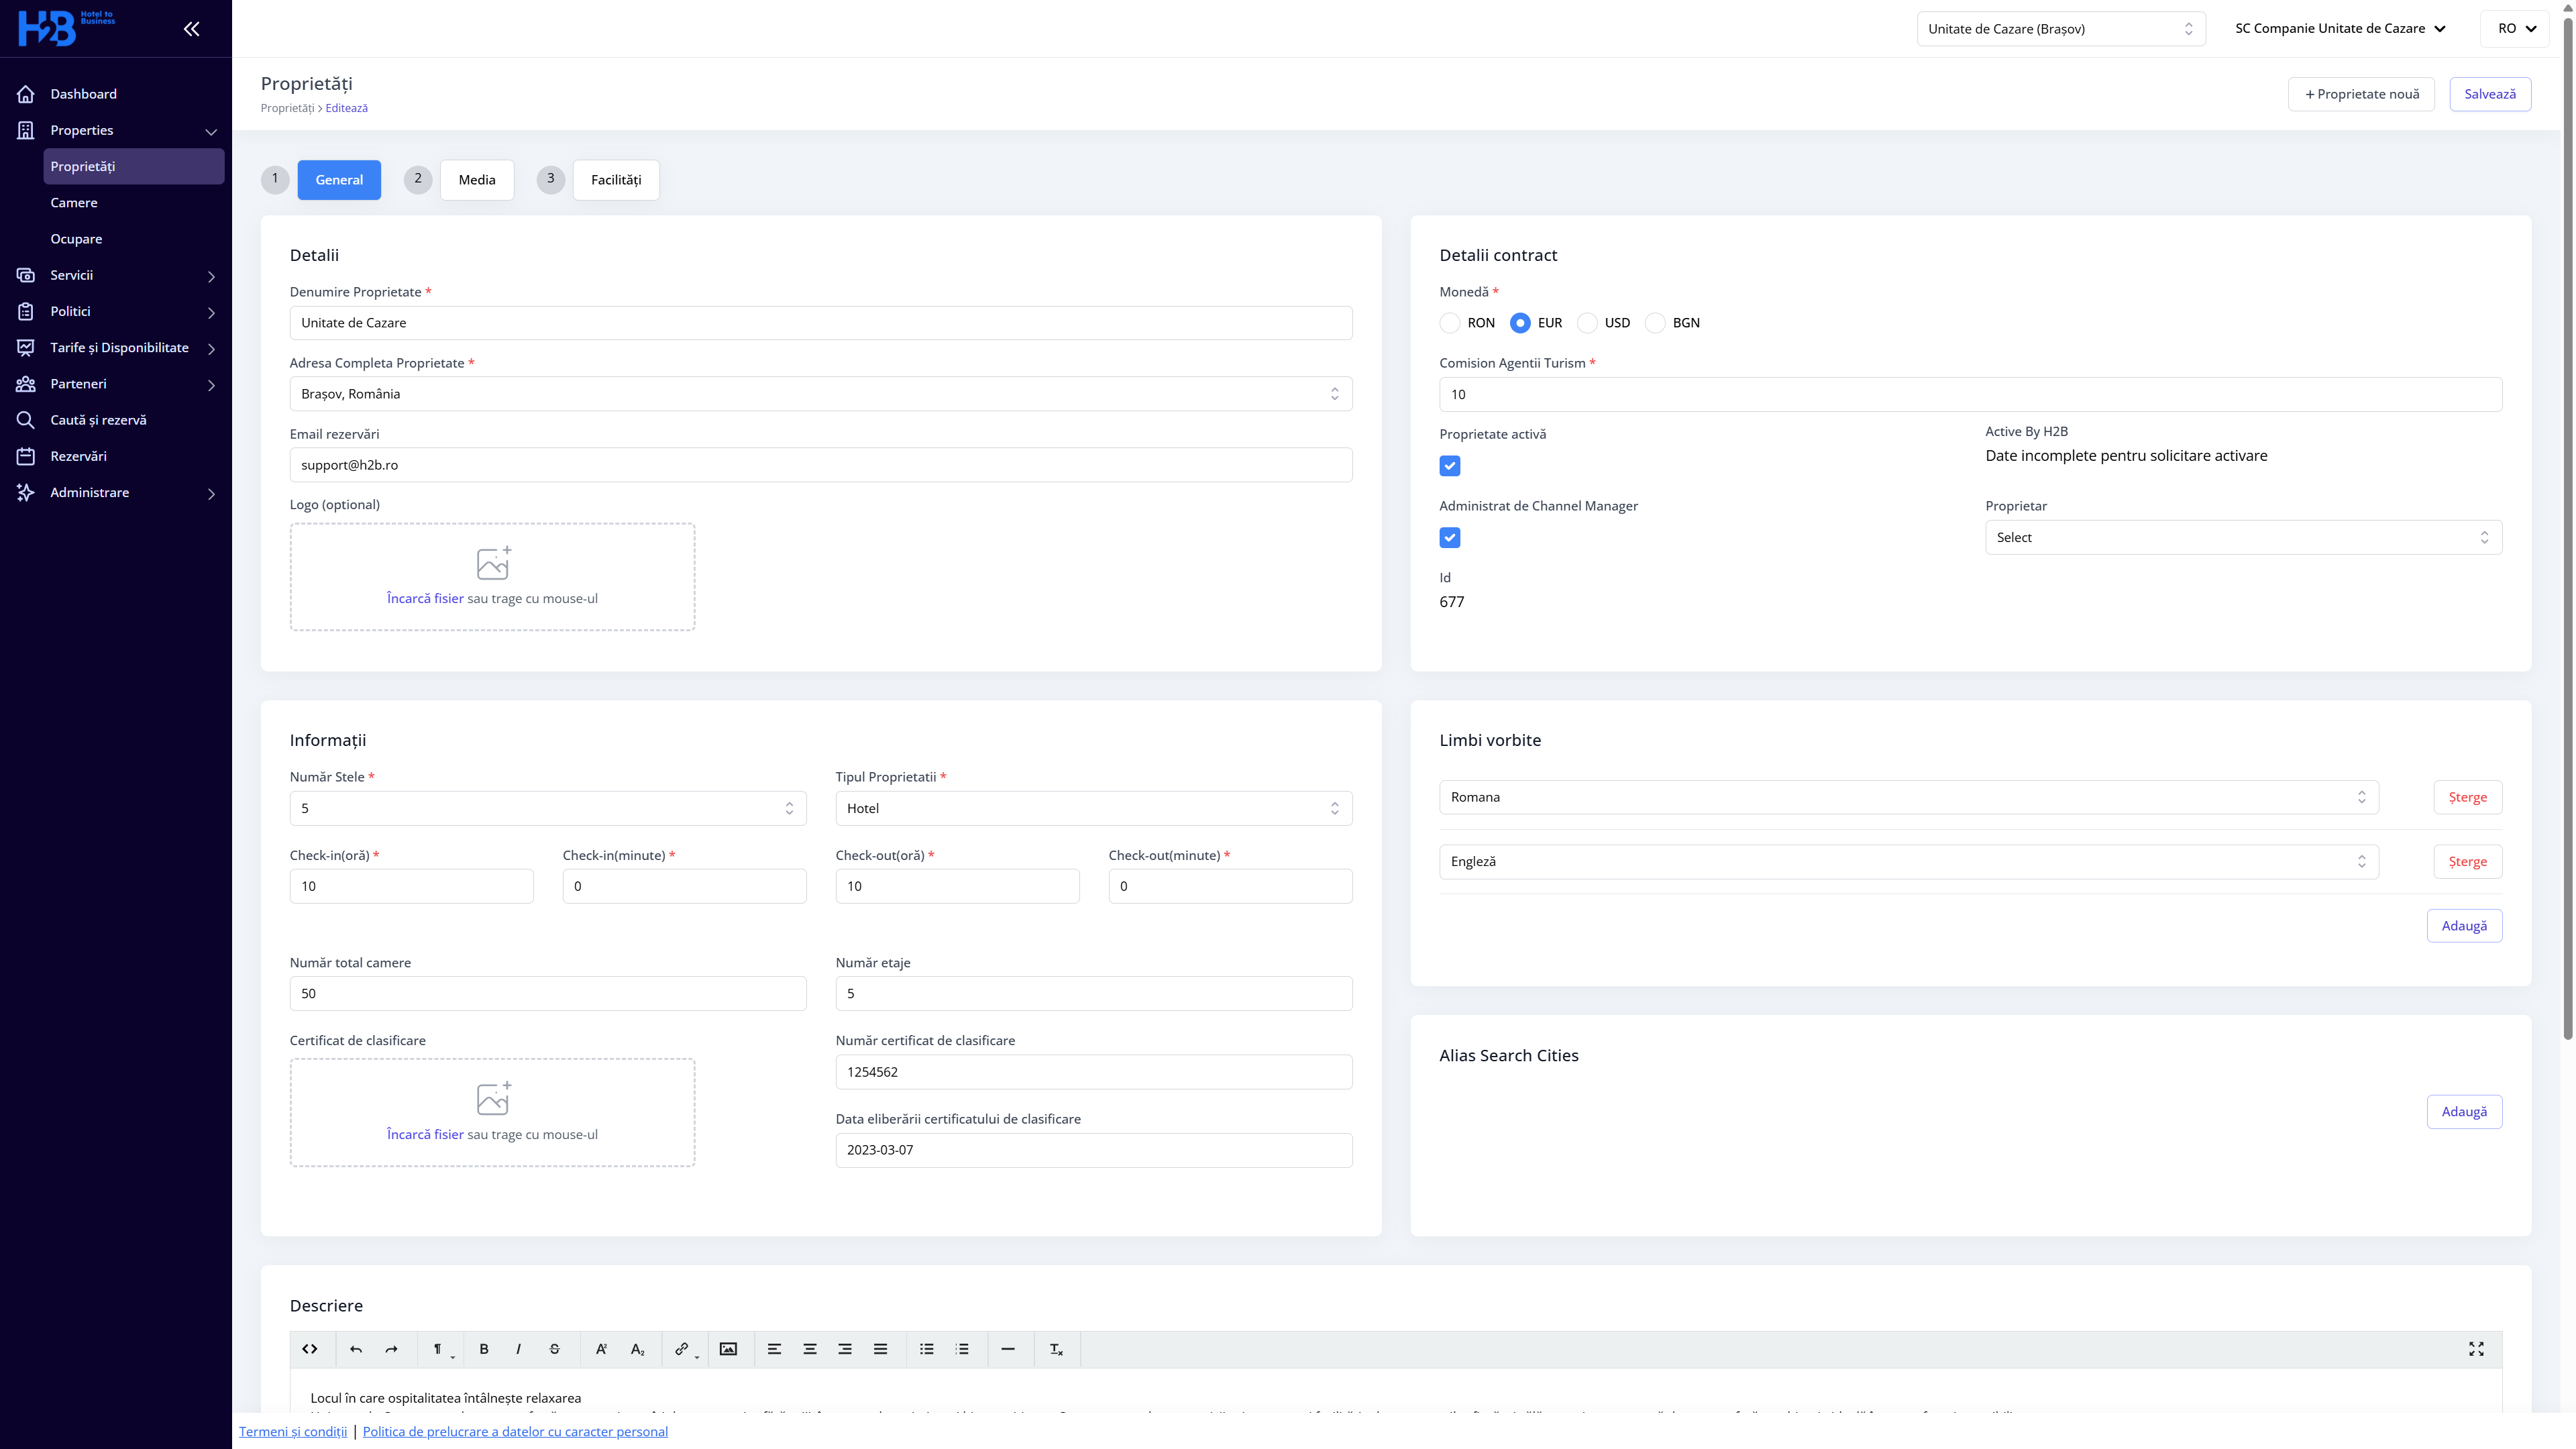Viewport: 2576px width, 1449px height.
Task: Apply strikethrough formatting in editor
Action: [554, 1349]
